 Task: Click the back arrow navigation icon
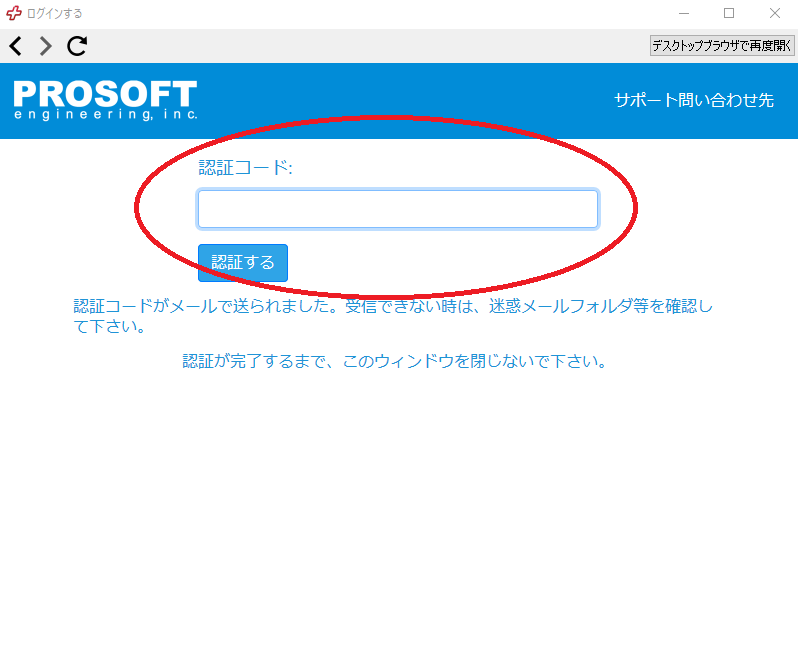click(x=15, y=46)
